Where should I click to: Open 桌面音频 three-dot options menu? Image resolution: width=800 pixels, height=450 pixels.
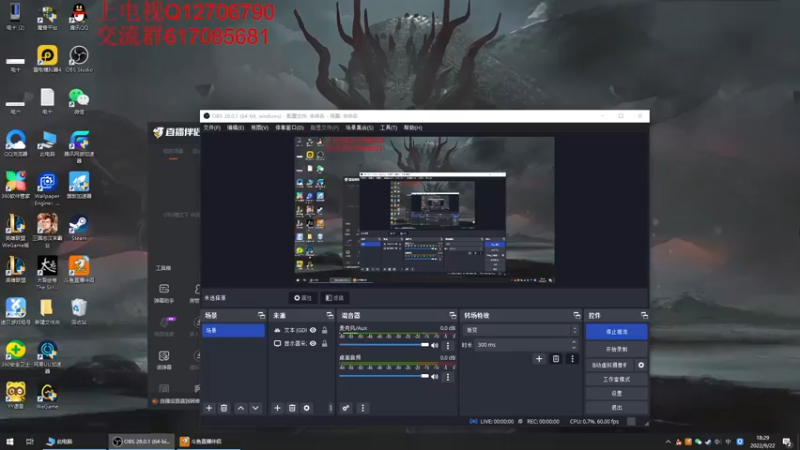pos(448,377)
